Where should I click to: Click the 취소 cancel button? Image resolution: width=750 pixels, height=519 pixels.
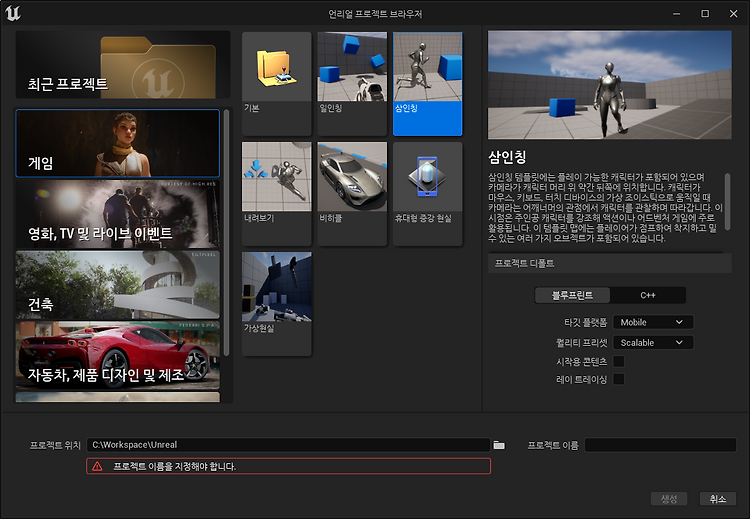[717, 499]
